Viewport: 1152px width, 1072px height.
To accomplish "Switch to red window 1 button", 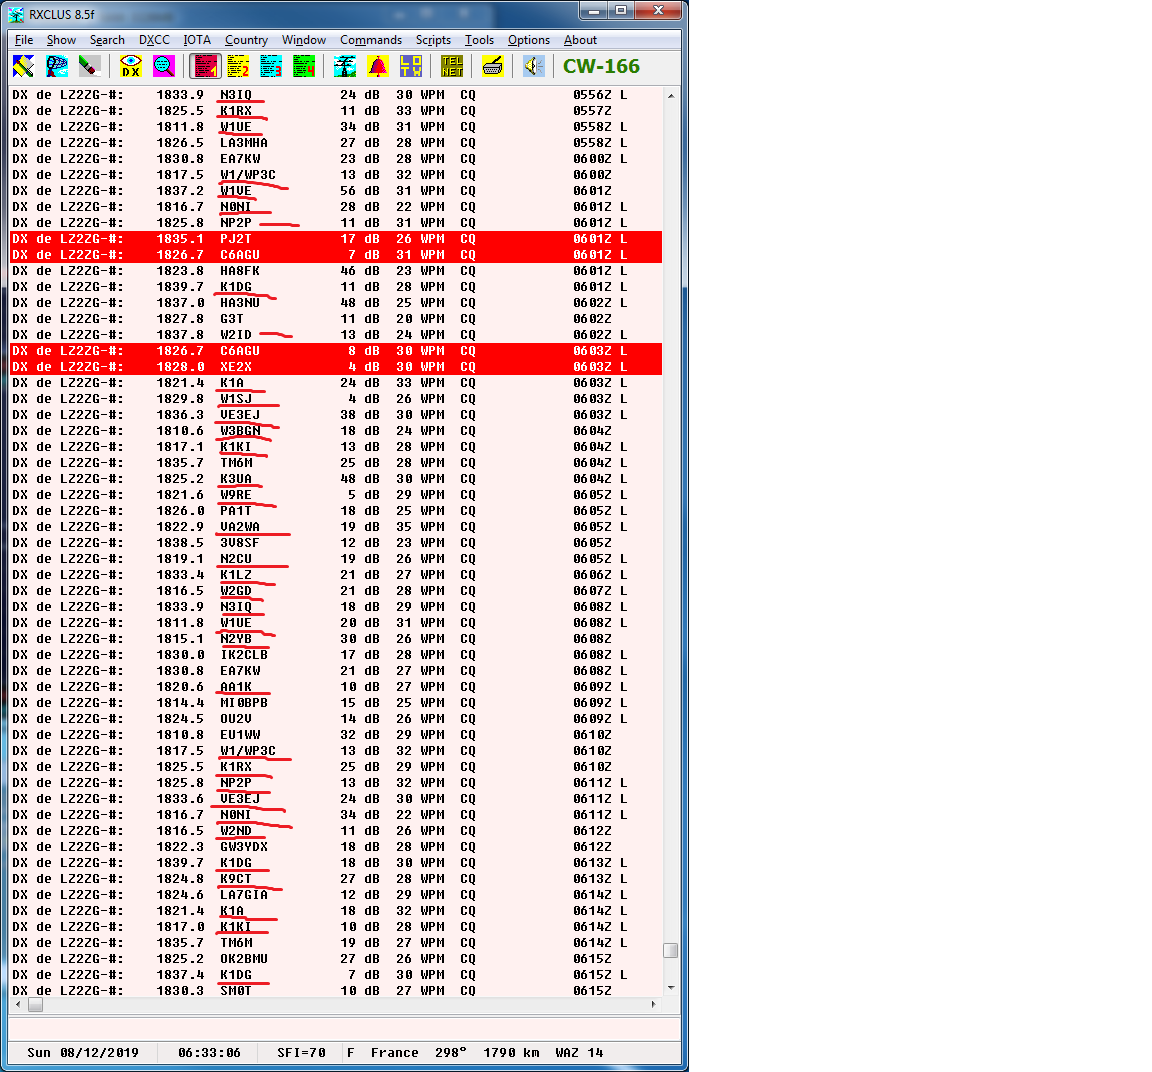I will 205,66.
